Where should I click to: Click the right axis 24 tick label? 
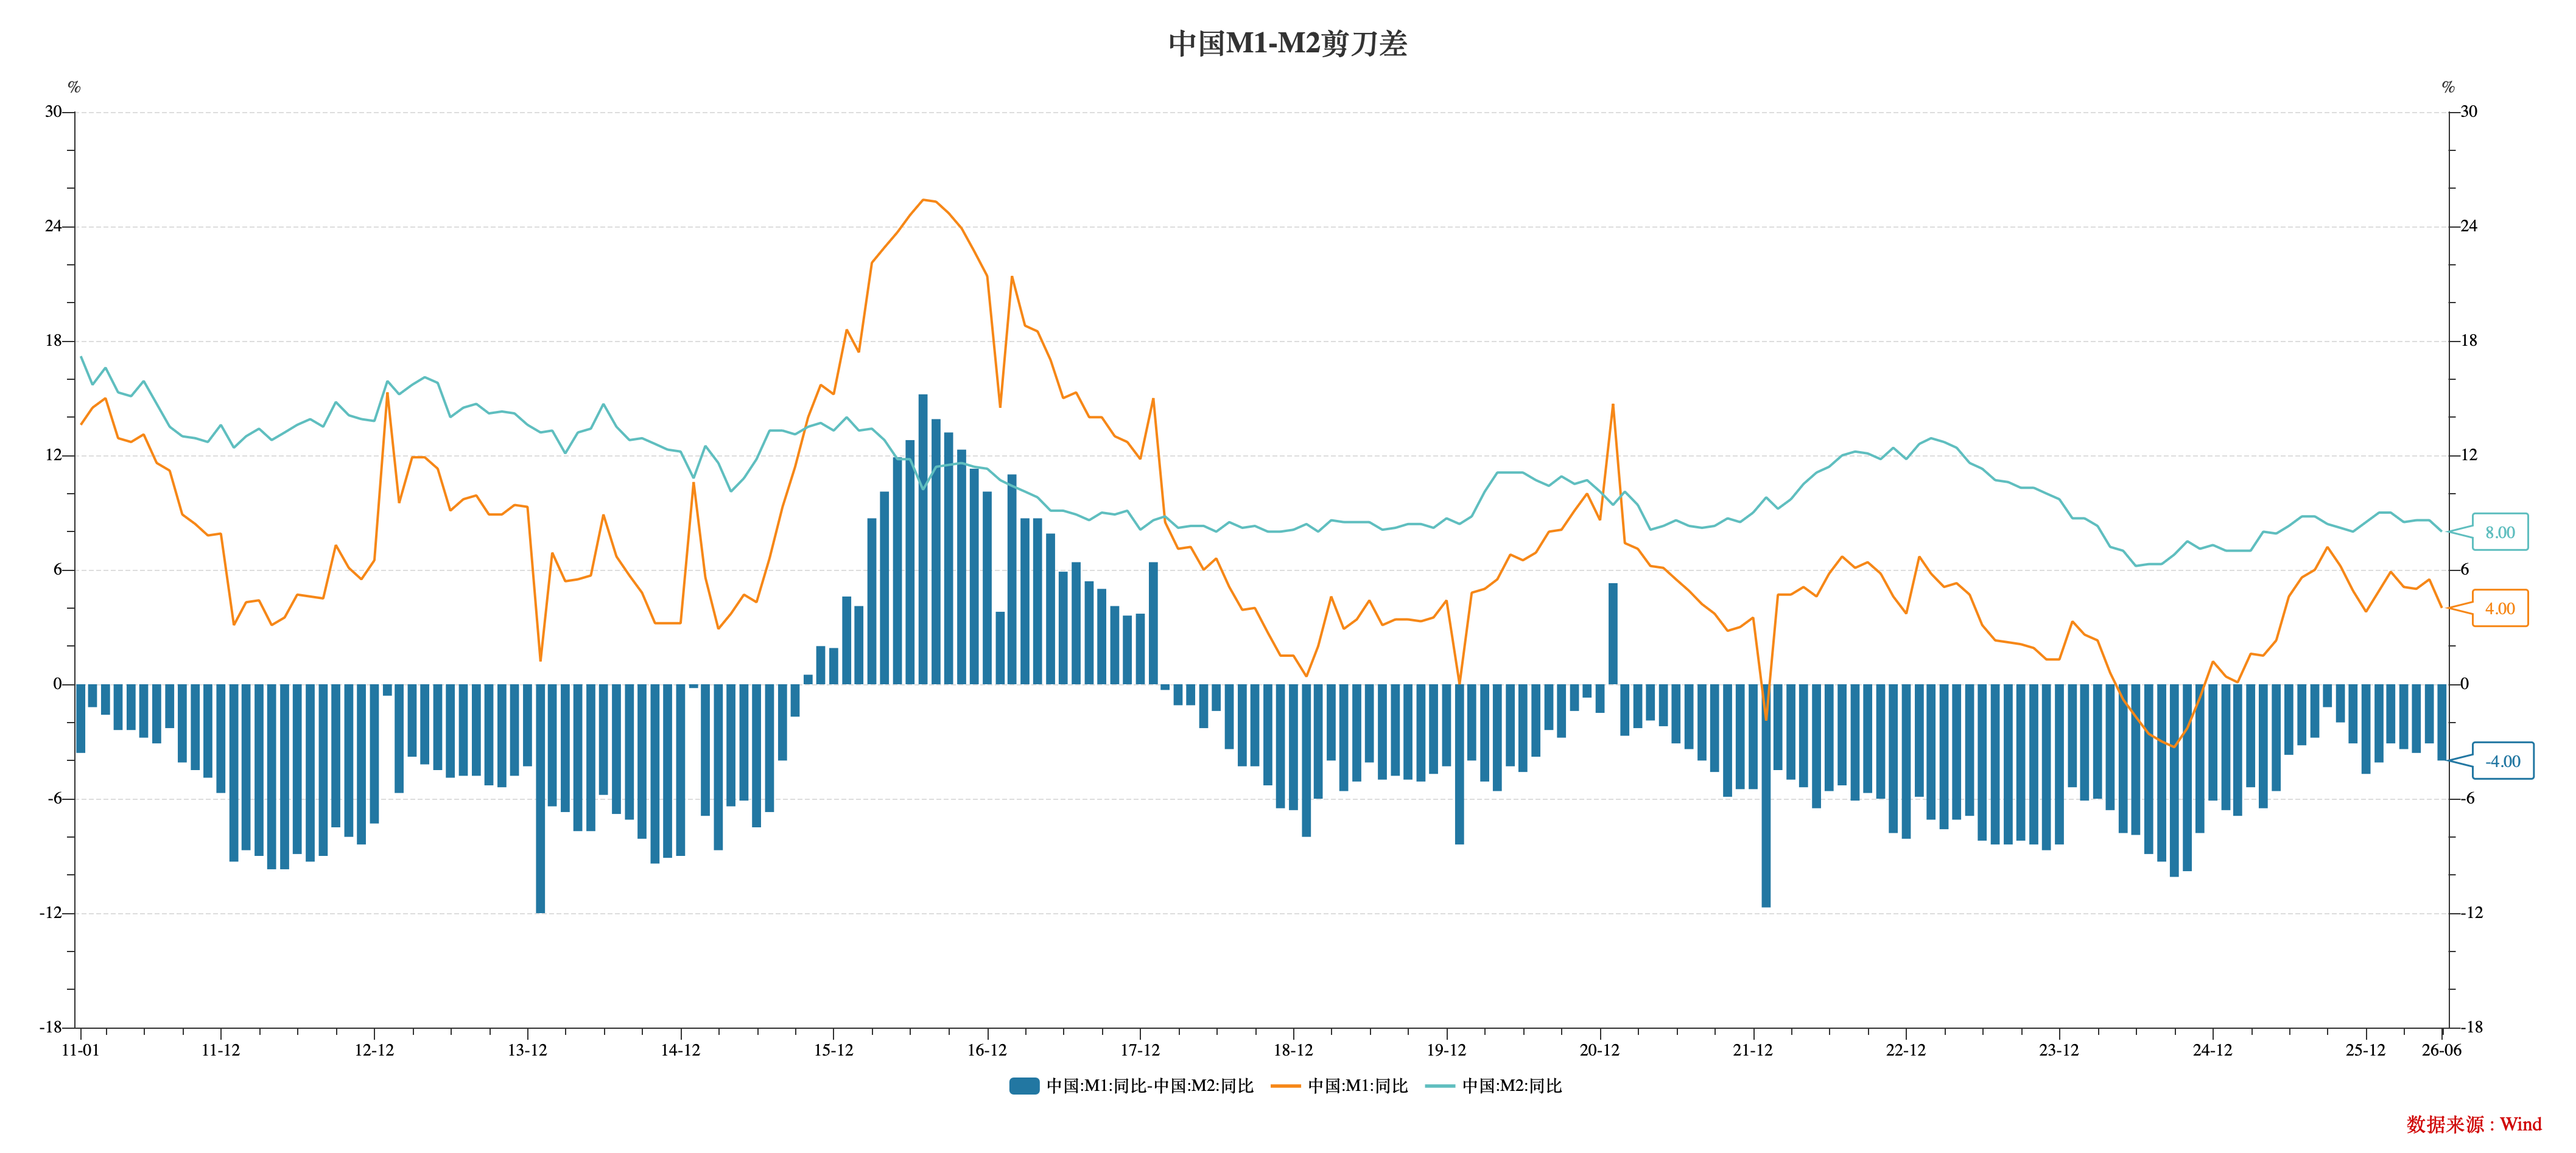tap(2469, 226)
